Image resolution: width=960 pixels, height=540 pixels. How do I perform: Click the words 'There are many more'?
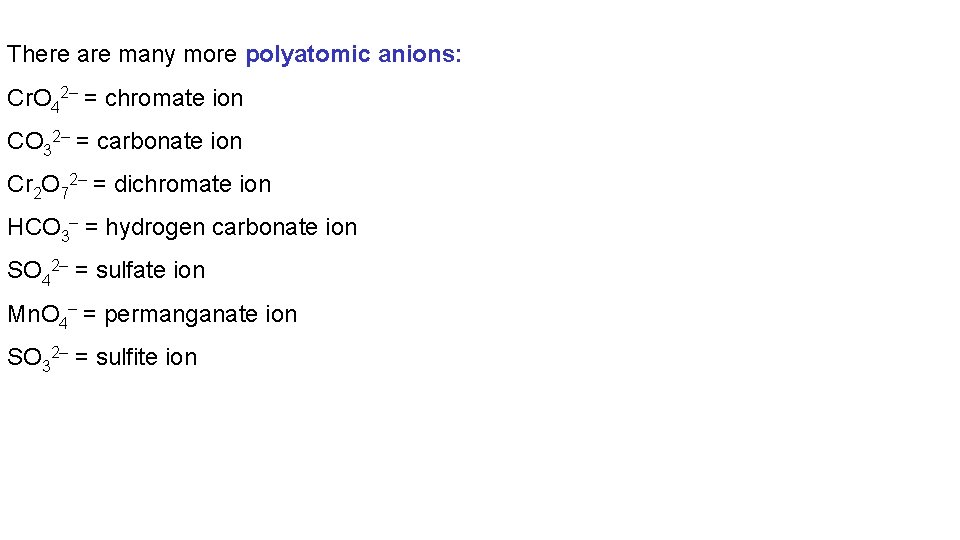122,55
